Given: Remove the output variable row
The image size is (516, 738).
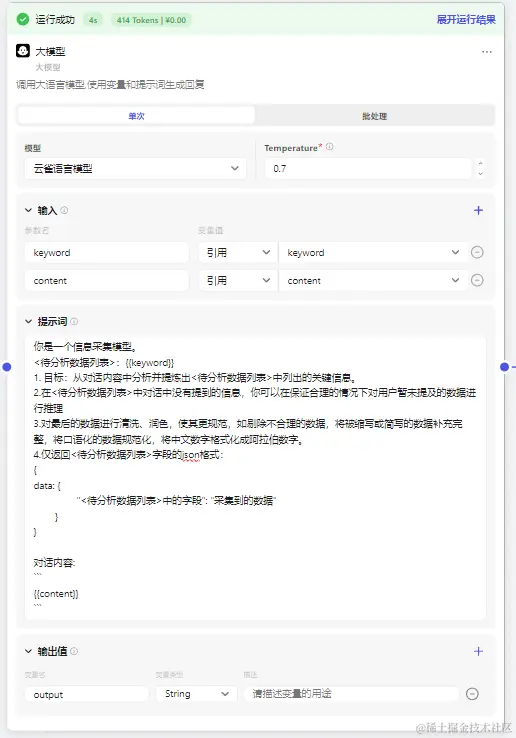Looking at the screenshot, I should pyautogui.click(x=472, y=694).
